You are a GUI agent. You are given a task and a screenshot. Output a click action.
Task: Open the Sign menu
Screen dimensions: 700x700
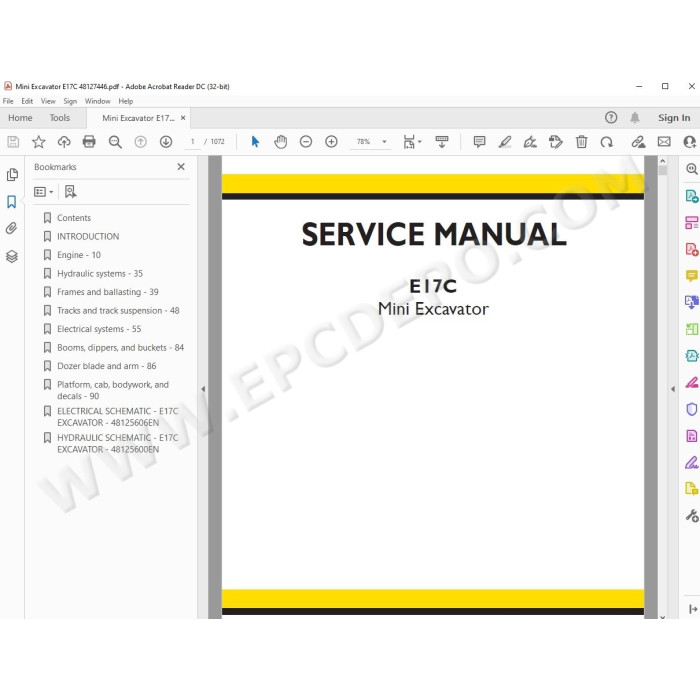tap(70, 101)
